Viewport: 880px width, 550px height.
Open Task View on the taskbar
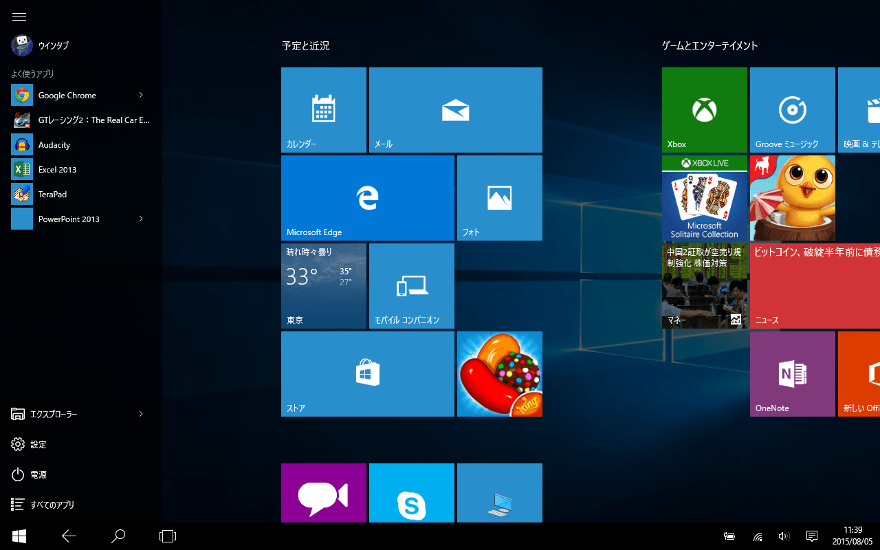(167, 536)
